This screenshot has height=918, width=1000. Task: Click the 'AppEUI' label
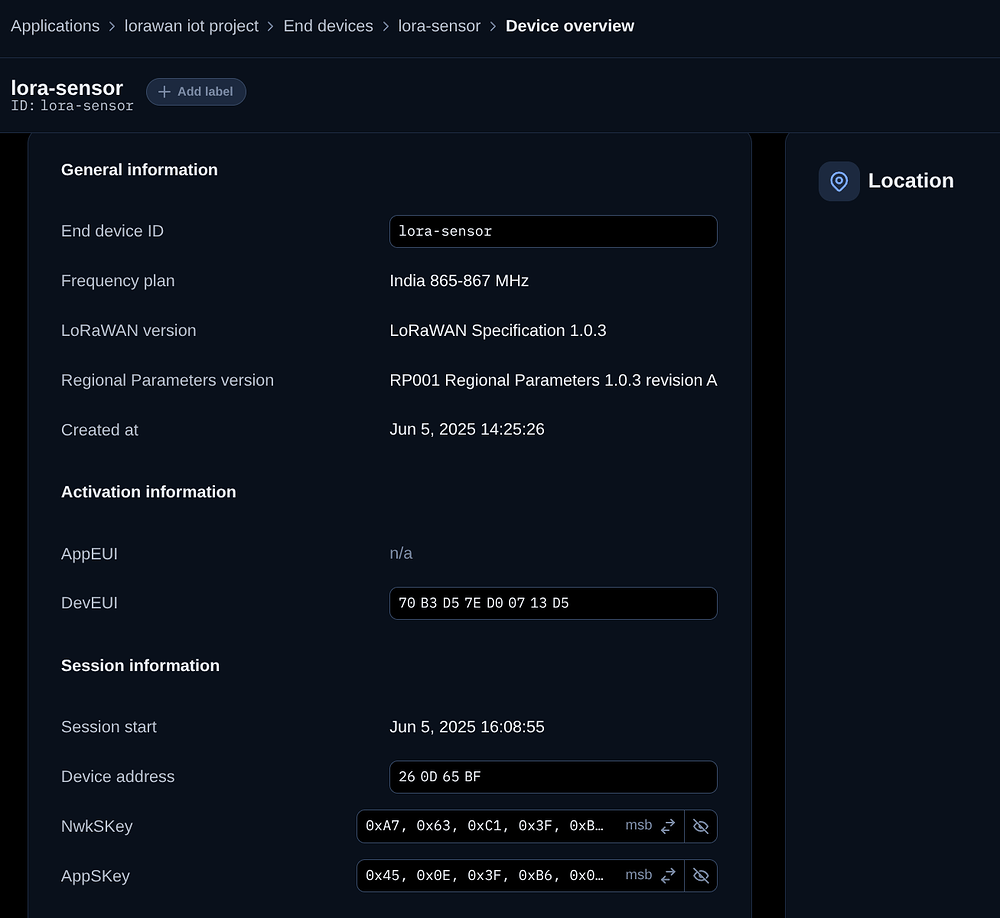pyautogui.click(x=89, y=554)
